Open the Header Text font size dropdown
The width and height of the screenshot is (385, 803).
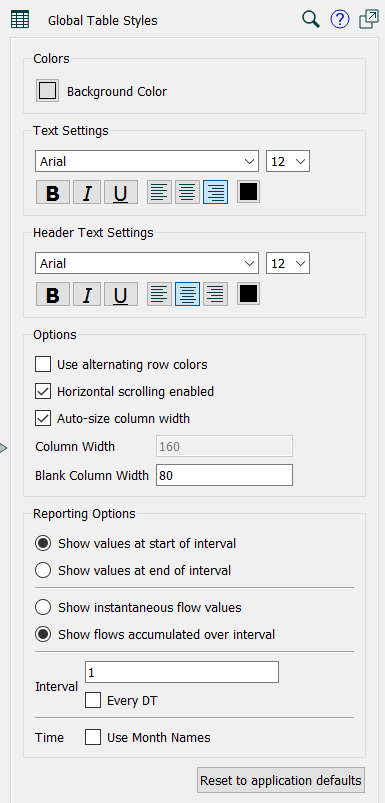(288, 263)
